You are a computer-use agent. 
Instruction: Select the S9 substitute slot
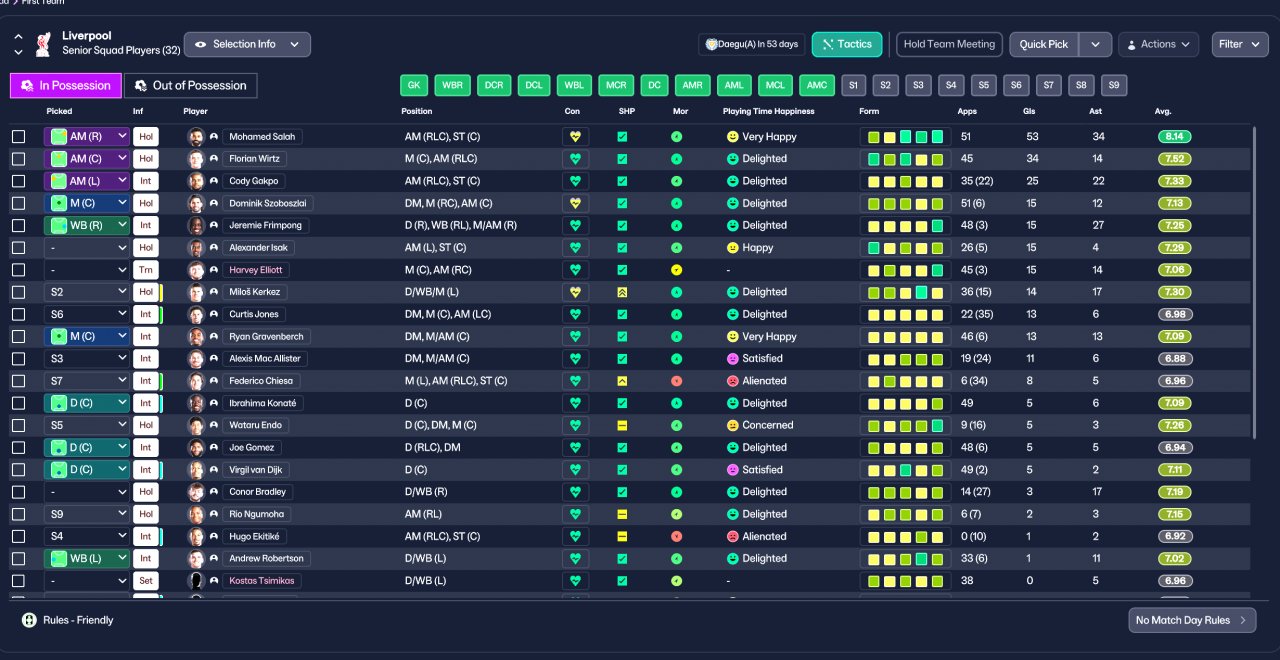point(1114,86)
